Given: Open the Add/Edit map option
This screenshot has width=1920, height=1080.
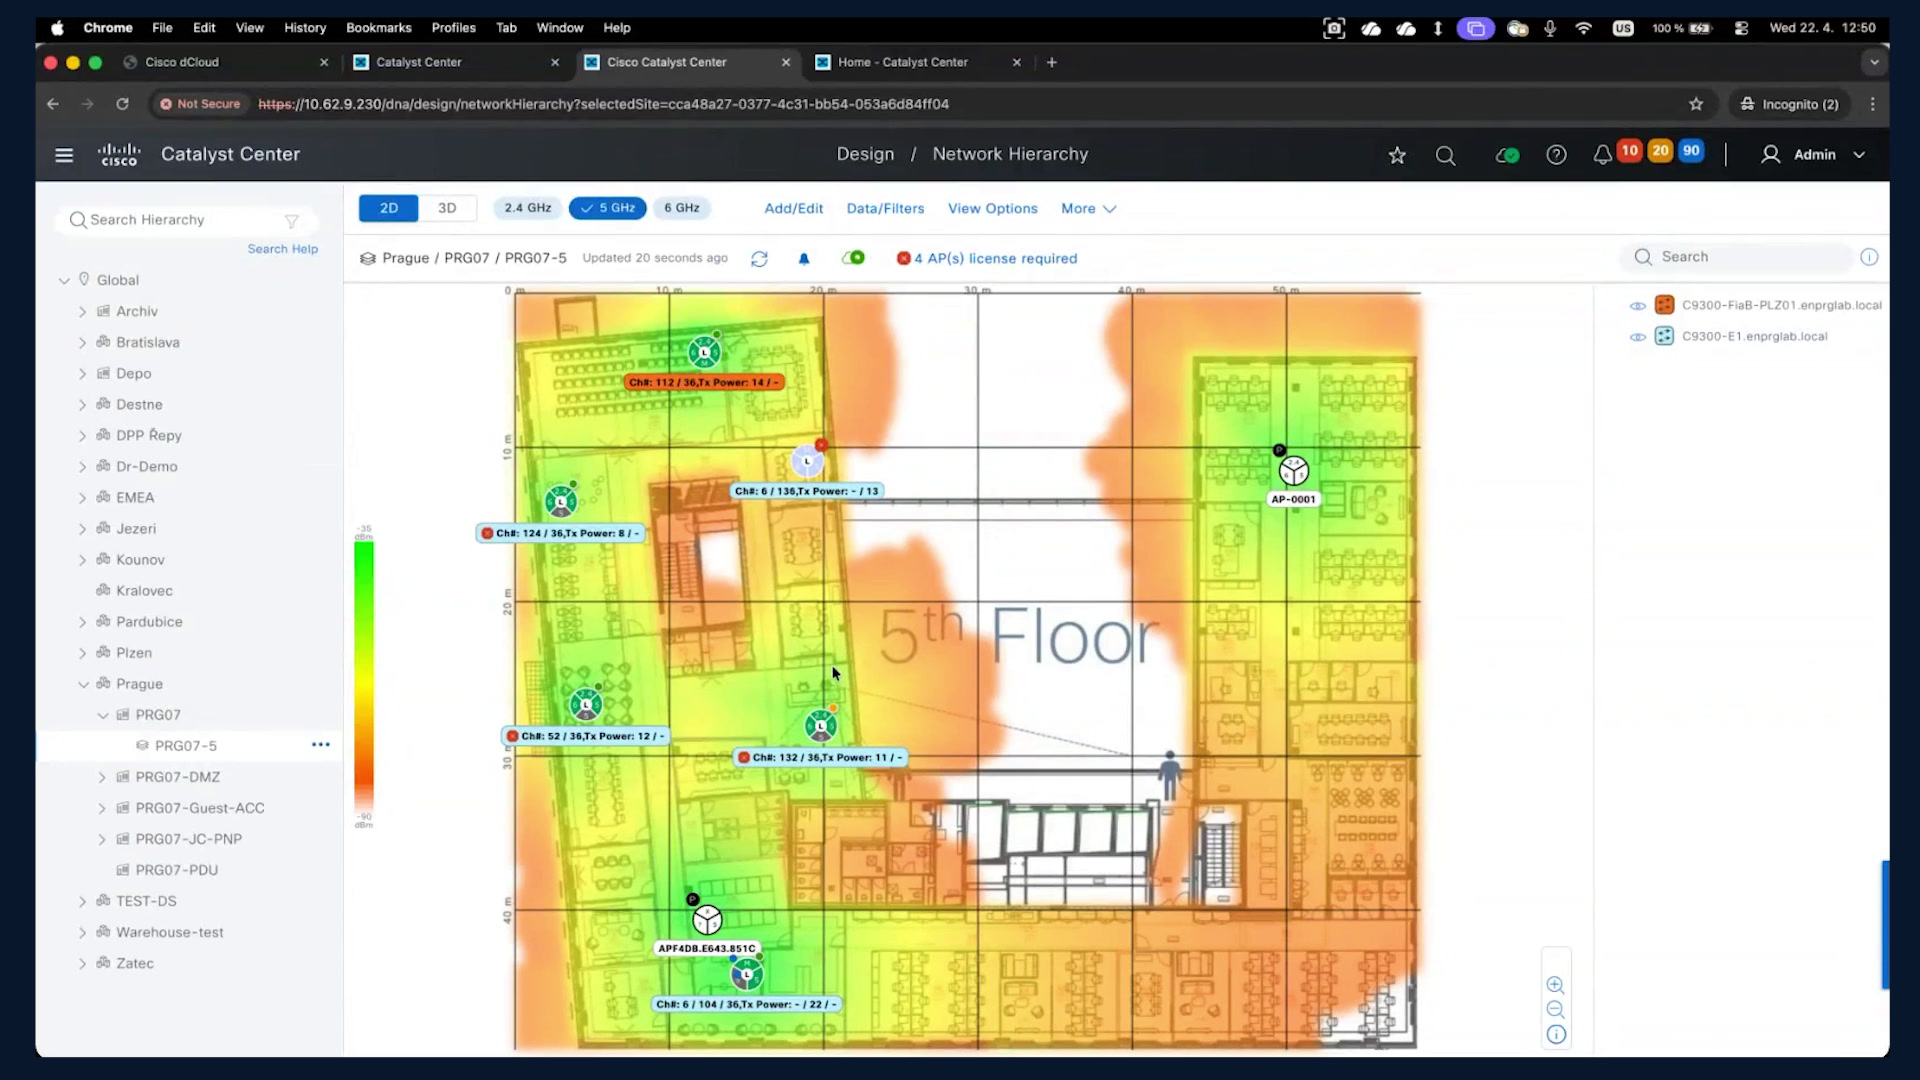Looking at the screenshot, I should pyautogui.click(x=794, y=209).
